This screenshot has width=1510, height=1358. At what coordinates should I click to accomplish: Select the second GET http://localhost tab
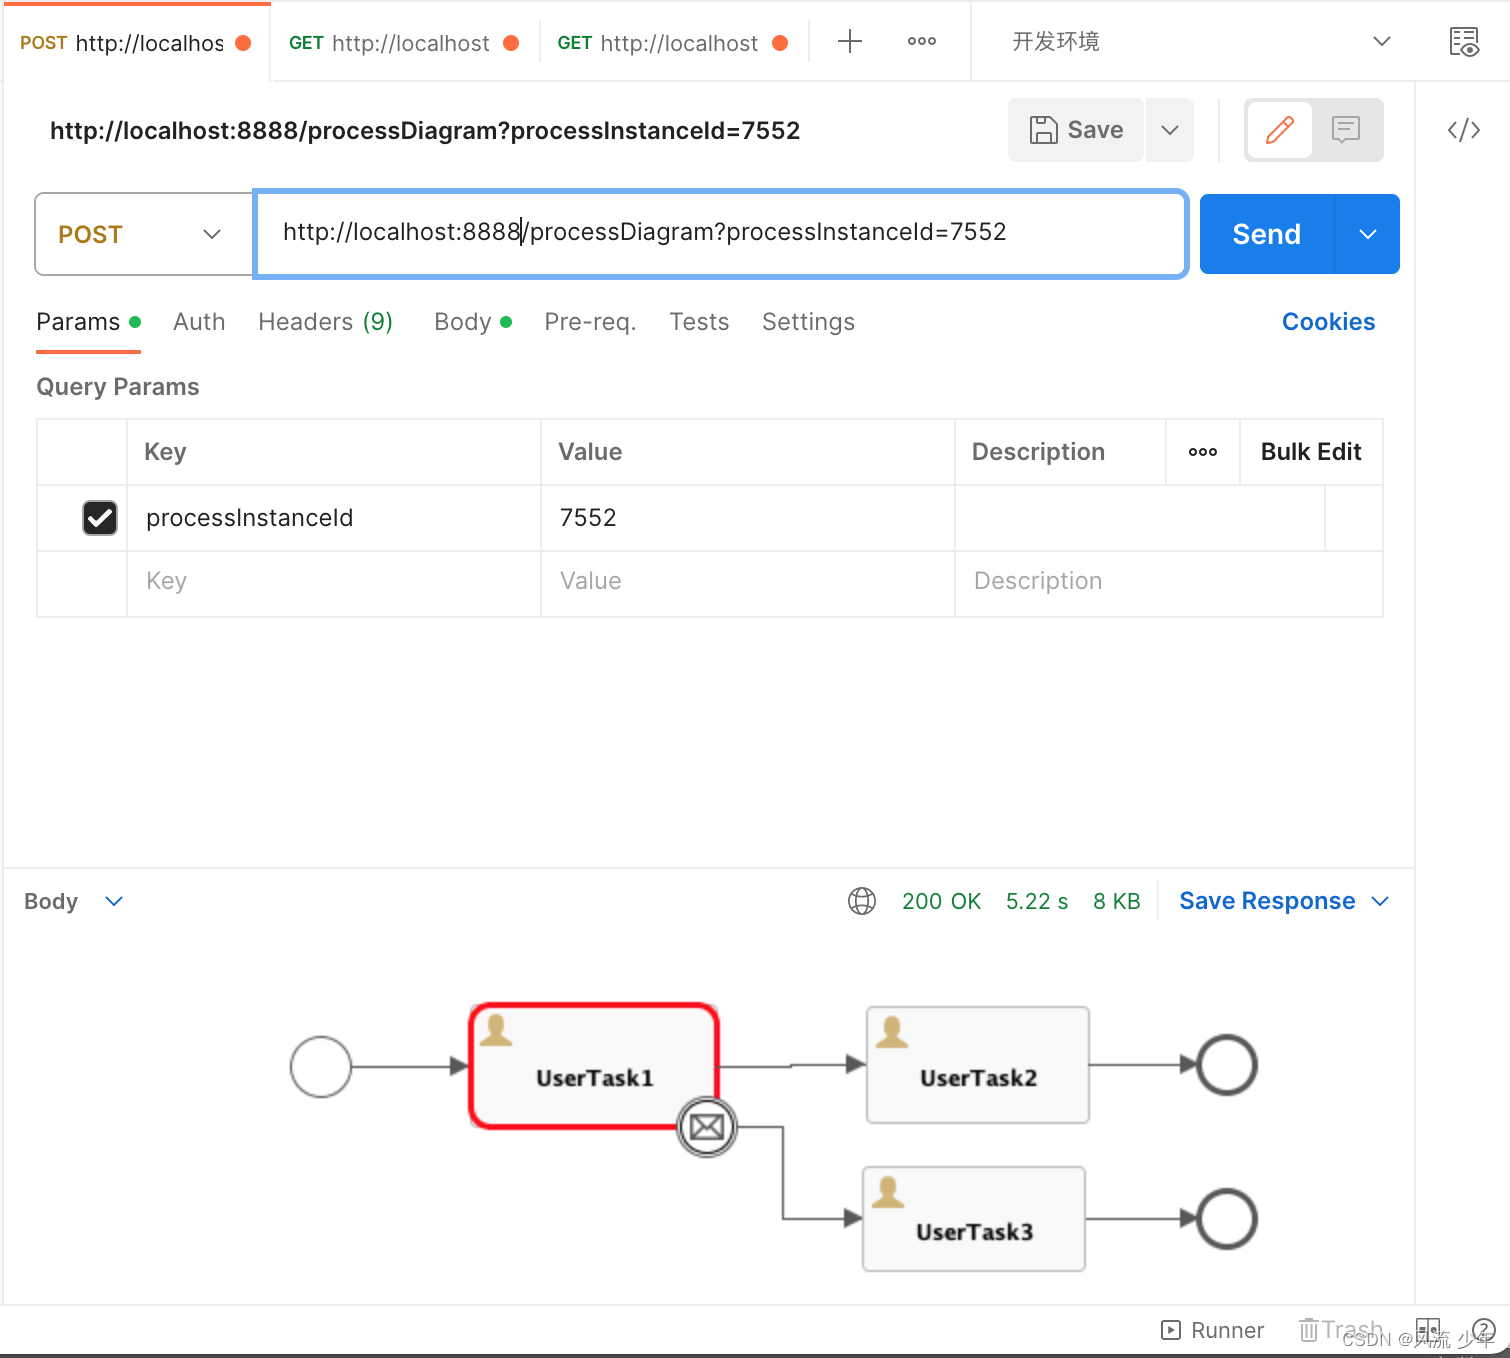(673, 43)
